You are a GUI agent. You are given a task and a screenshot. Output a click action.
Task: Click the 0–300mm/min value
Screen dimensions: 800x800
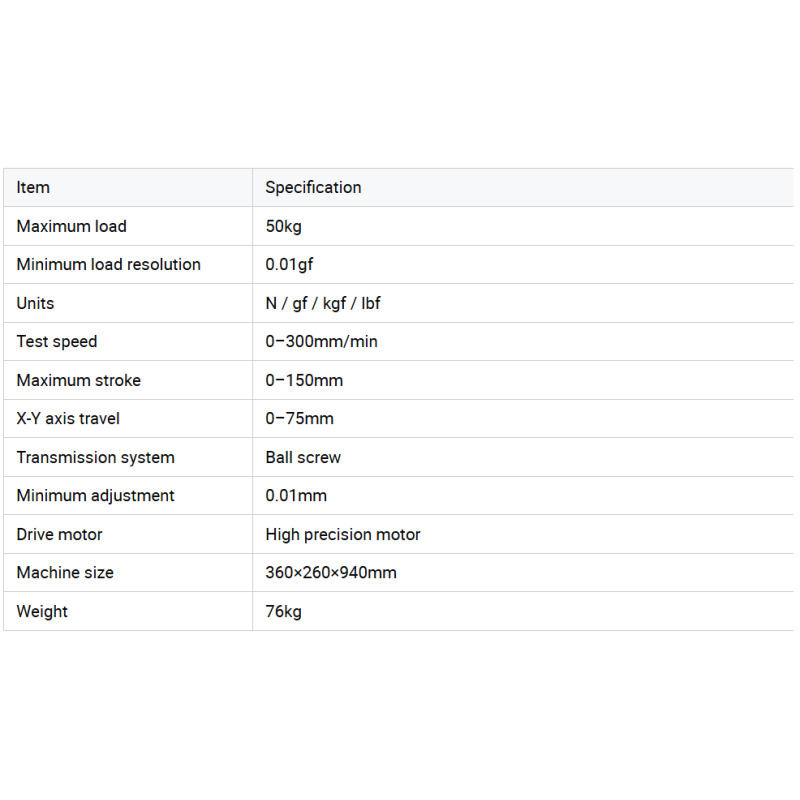(321, 341)
